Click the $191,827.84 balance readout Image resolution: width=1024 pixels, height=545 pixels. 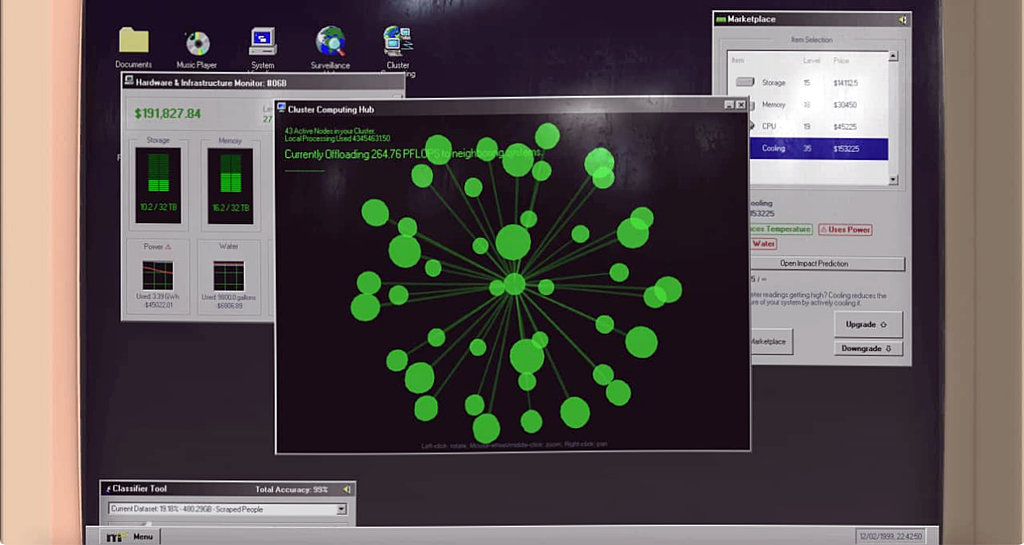168,114
